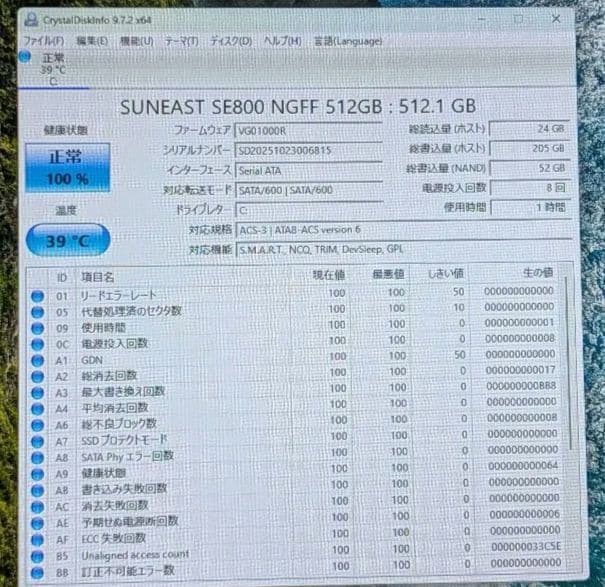Select the C: drive status tab
The image size is (605, 587).
[53, 69]
